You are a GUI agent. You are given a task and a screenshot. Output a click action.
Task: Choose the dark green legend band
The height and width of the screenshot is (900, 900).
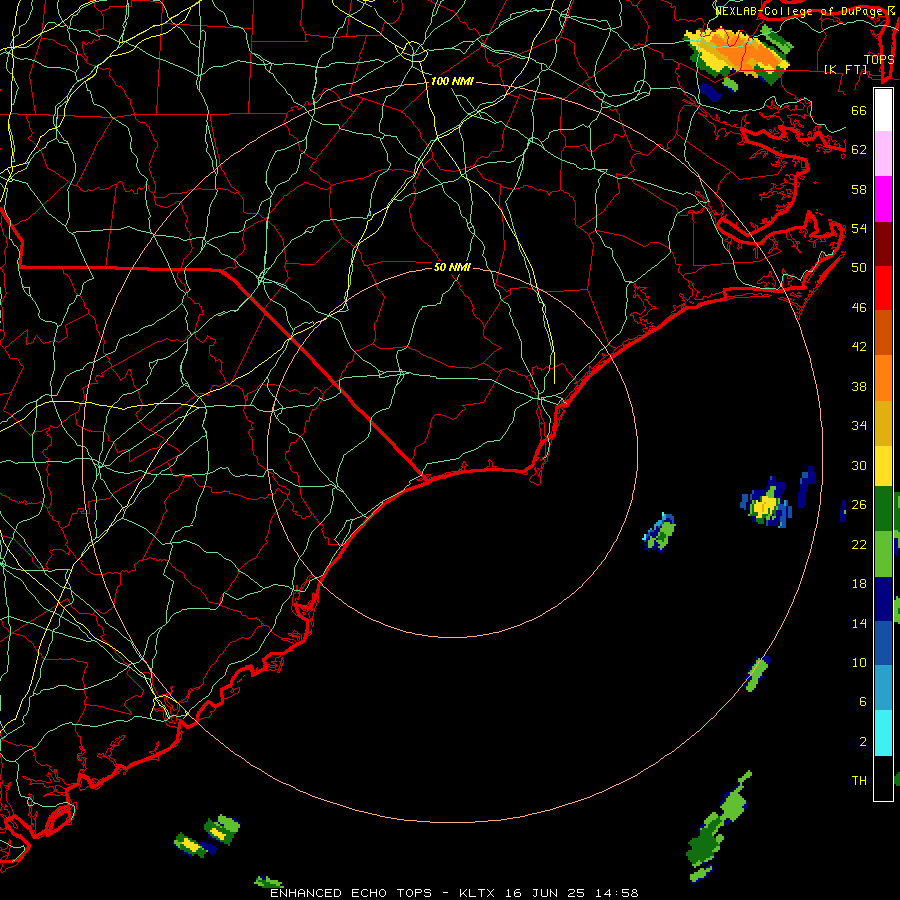(883, 509)
